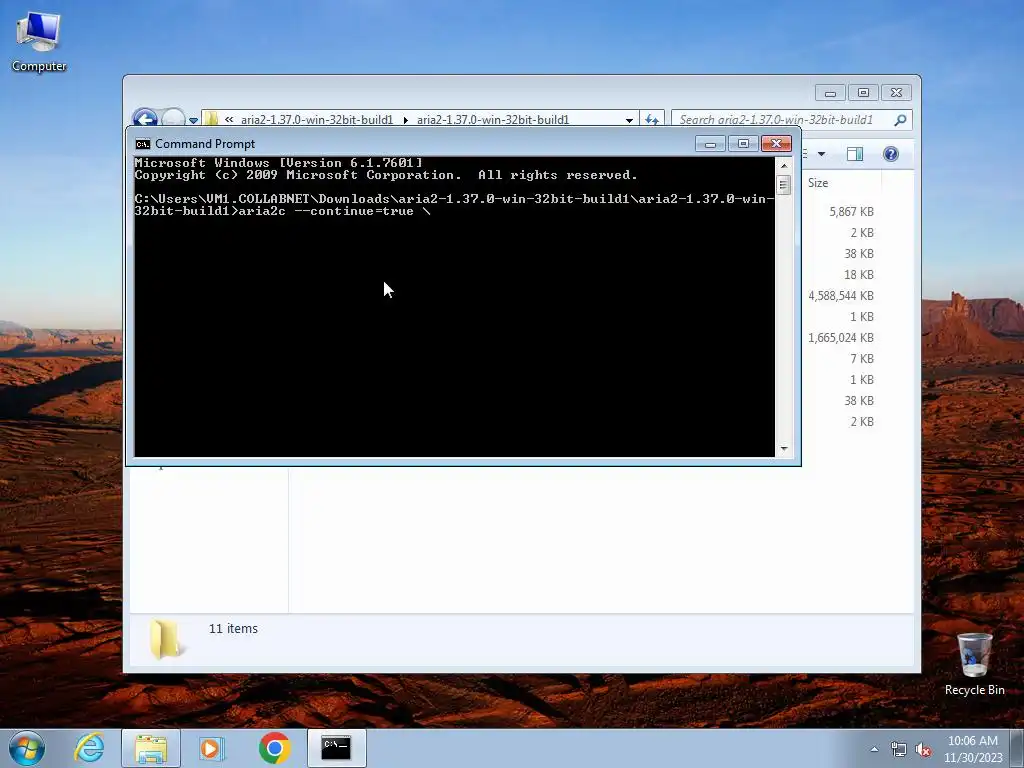Open the clock showing 10:06 AM
This screenshot has height=768, width=1024.
coord(972,749)
